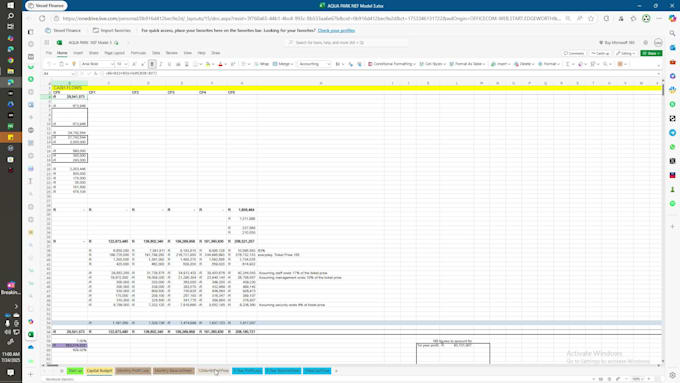Switch to the Page Layout ribbon tab
This screenshot has width=680, height=383.
114,53
